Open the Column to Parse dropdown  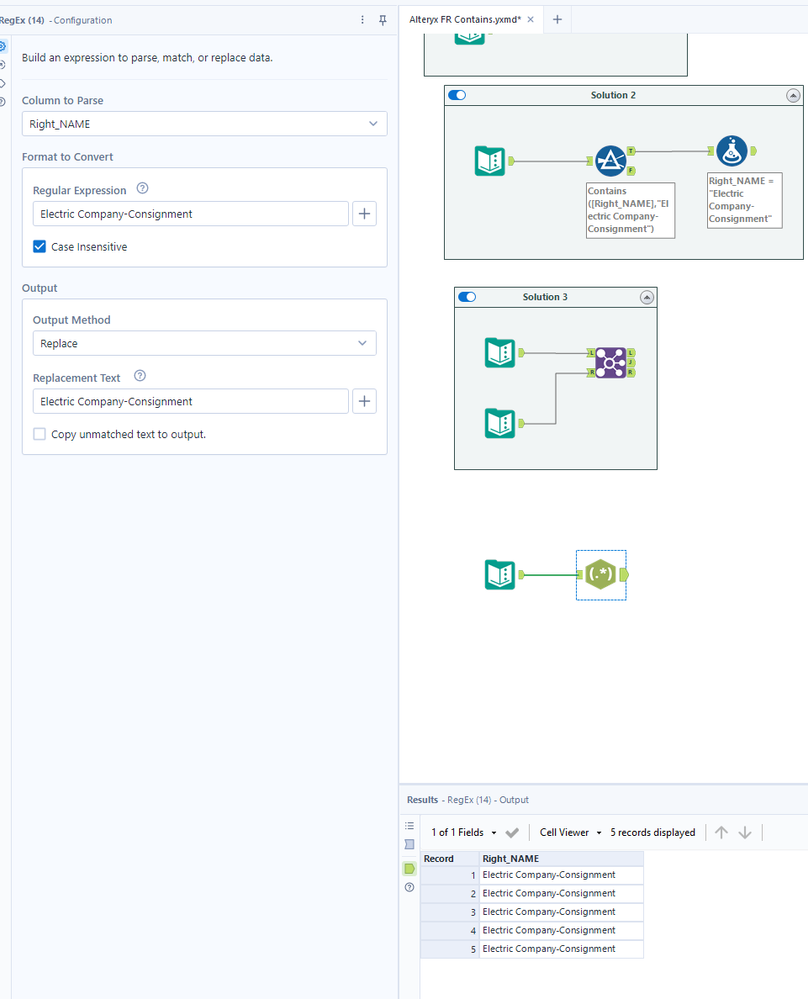(205, 124)
